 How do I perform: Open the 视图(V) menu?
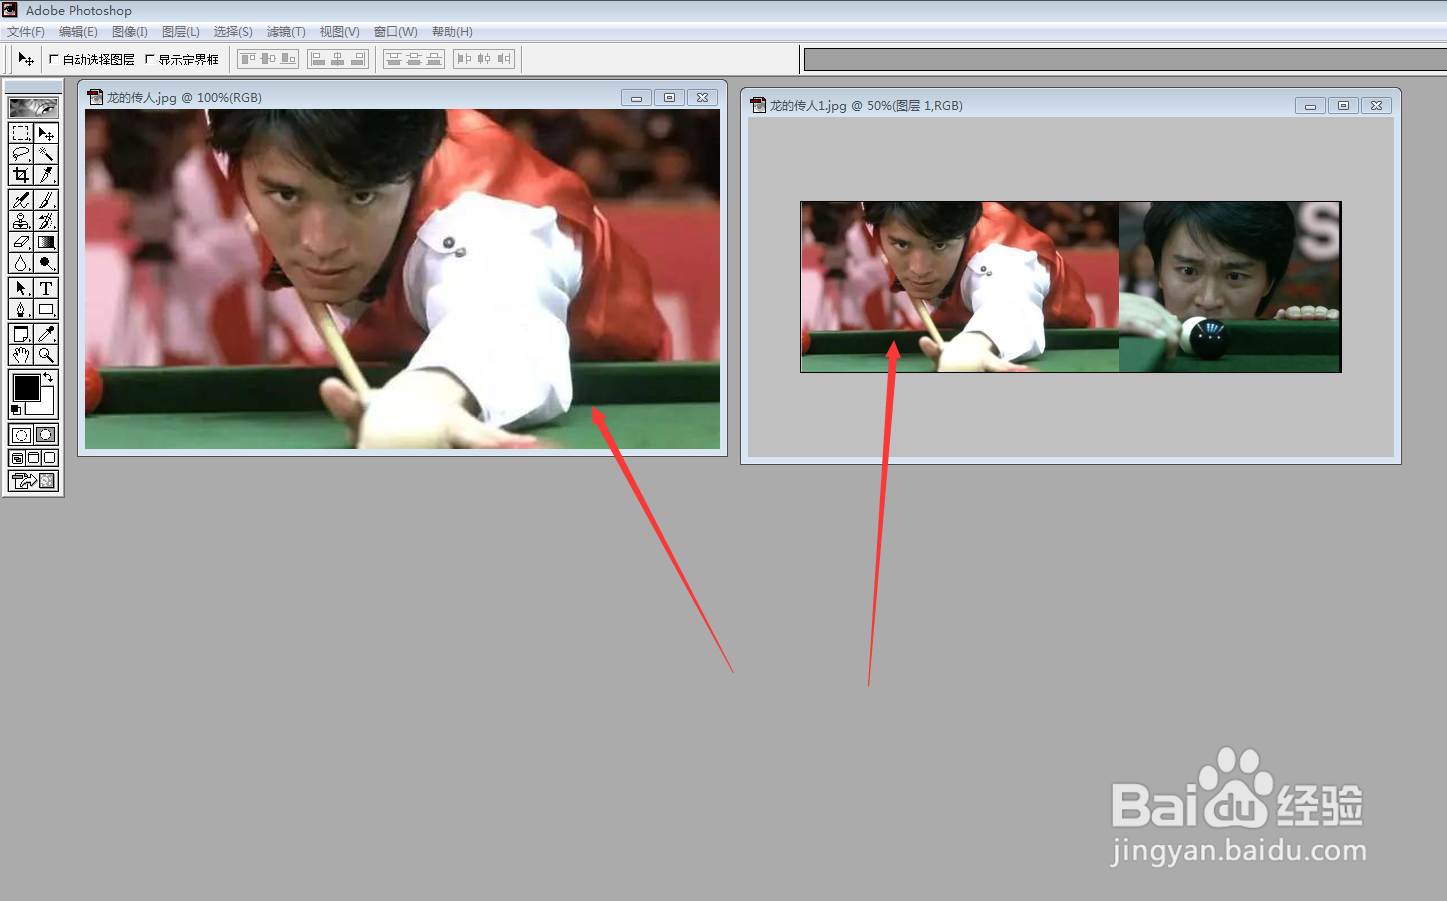340,32
